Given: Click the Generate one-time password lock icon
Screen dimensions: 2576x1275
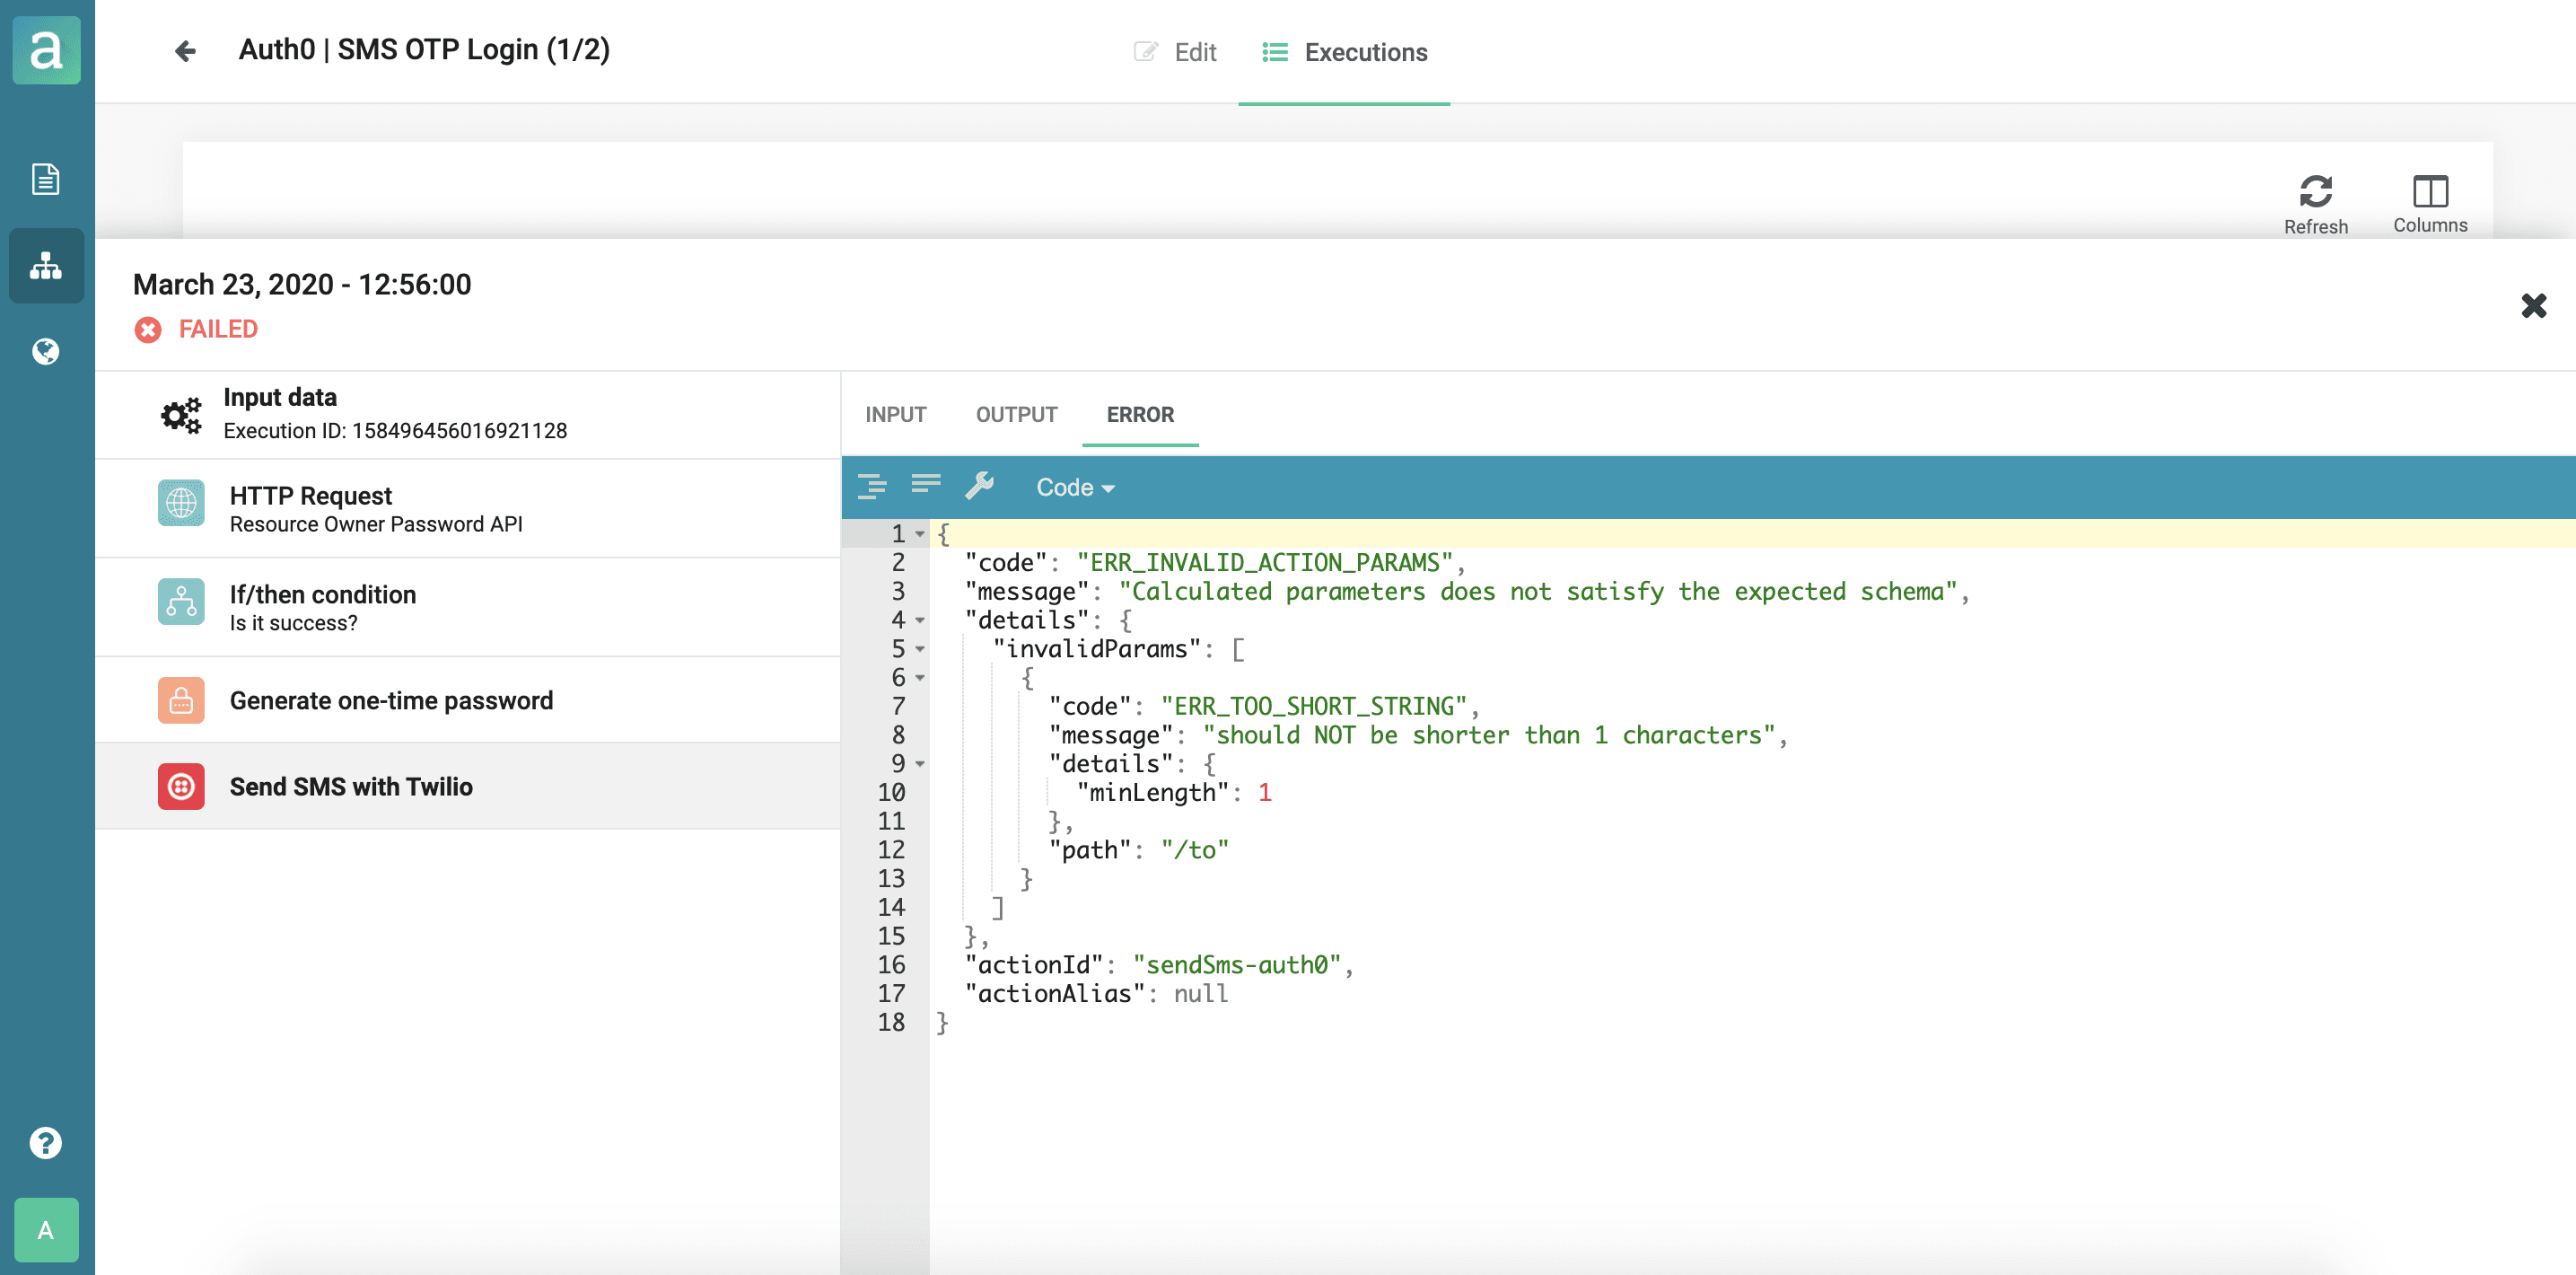Looking at the screenshot, I should coord(181,700).
